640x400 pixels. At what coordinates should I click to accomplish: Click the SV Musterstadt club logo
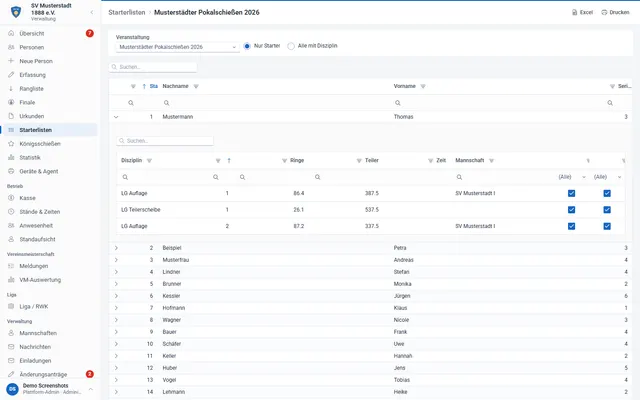coord(16,12)
